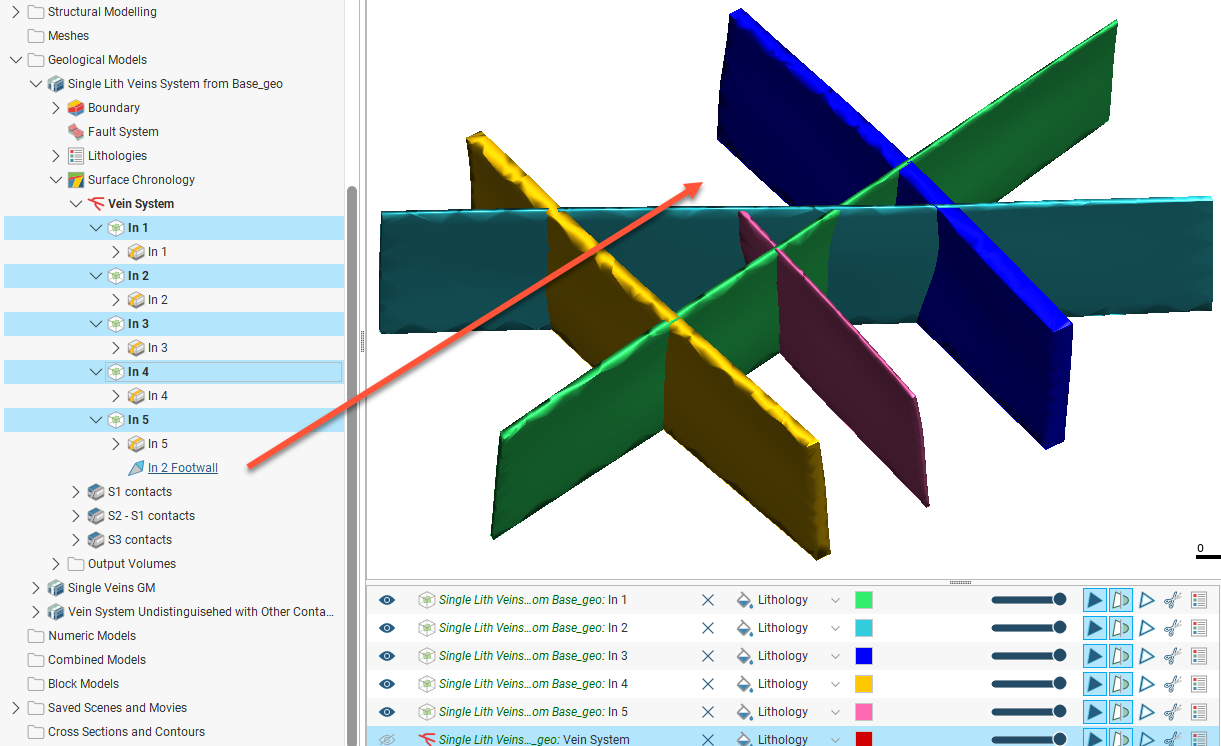
Task: Show the hidden Vein System object
Action: pyautogui.click(x=387, y=740)
